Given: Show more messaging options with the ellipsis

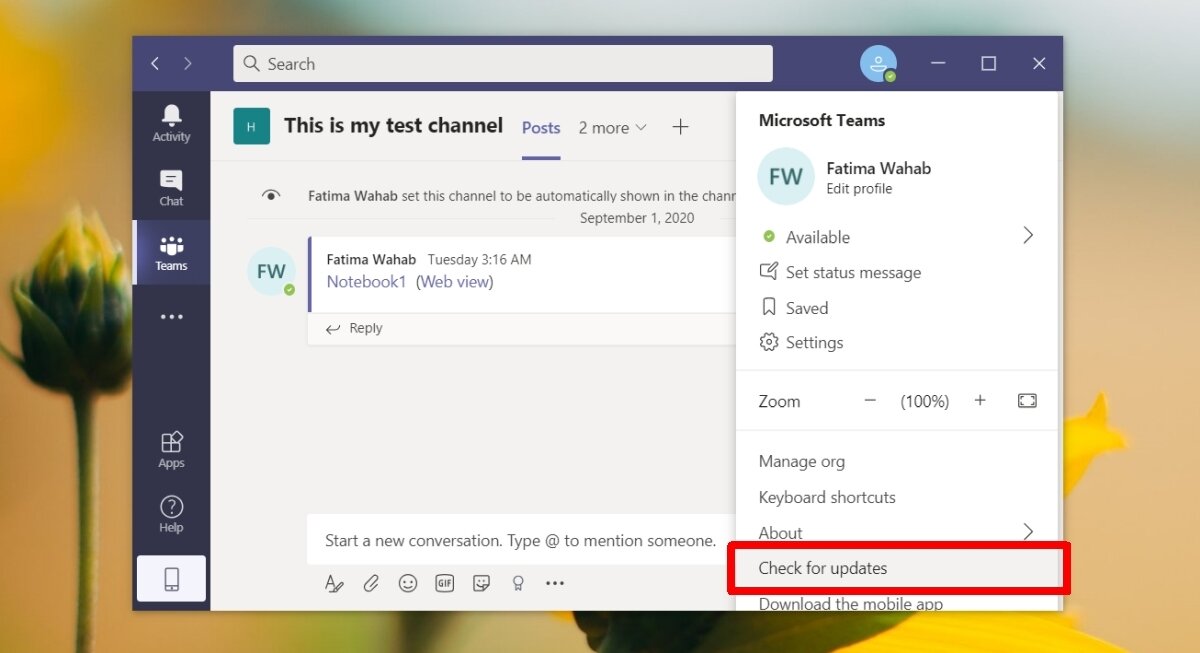Looking at the screenshot, I should click(x=555, y=583).
